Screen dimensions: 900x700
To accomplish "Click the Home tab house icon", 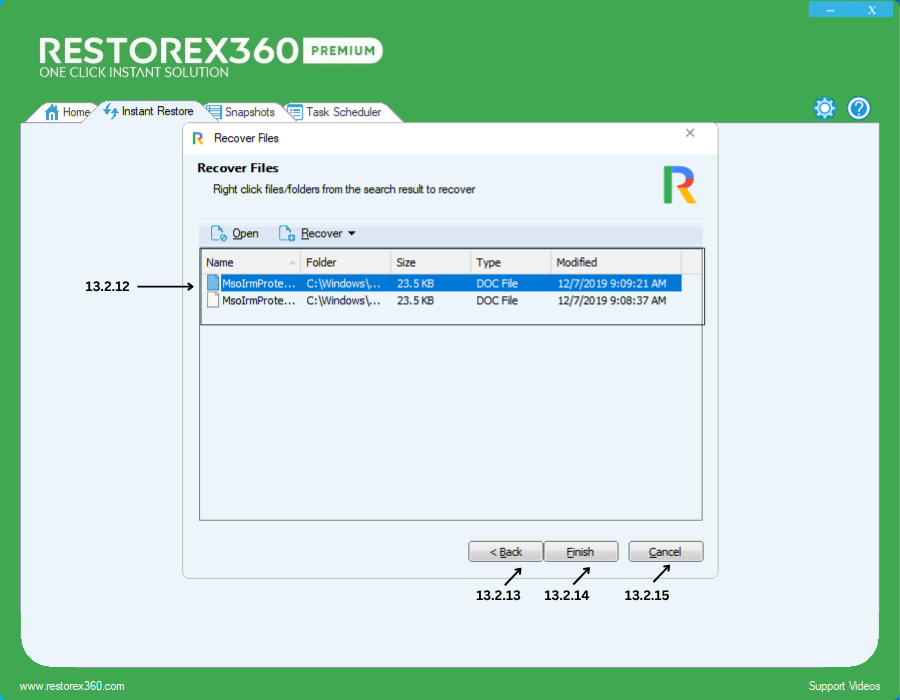I will [52, 112].
